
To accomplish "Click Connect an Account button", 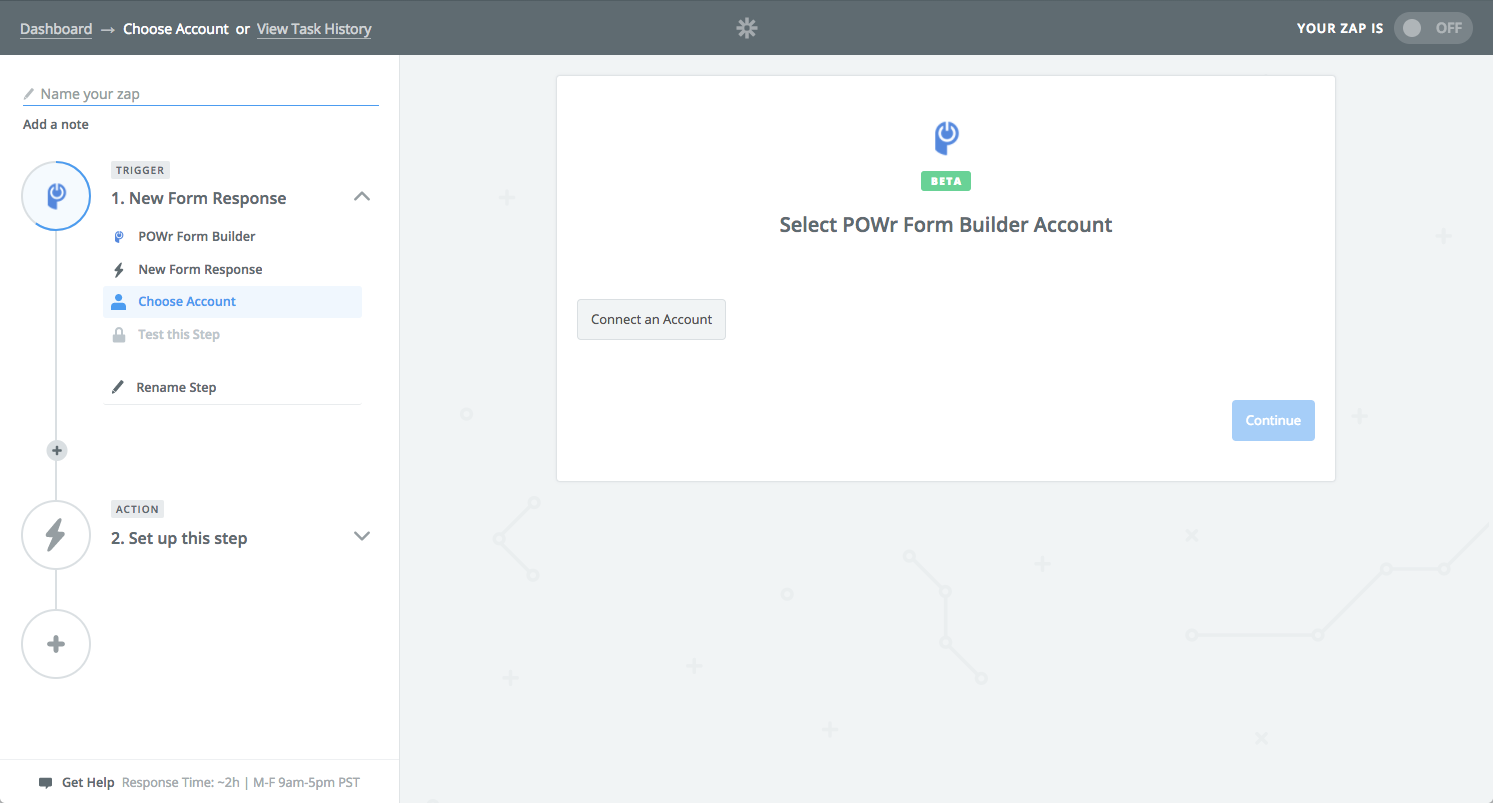I will pyautogui.click(x=651, y=320).
